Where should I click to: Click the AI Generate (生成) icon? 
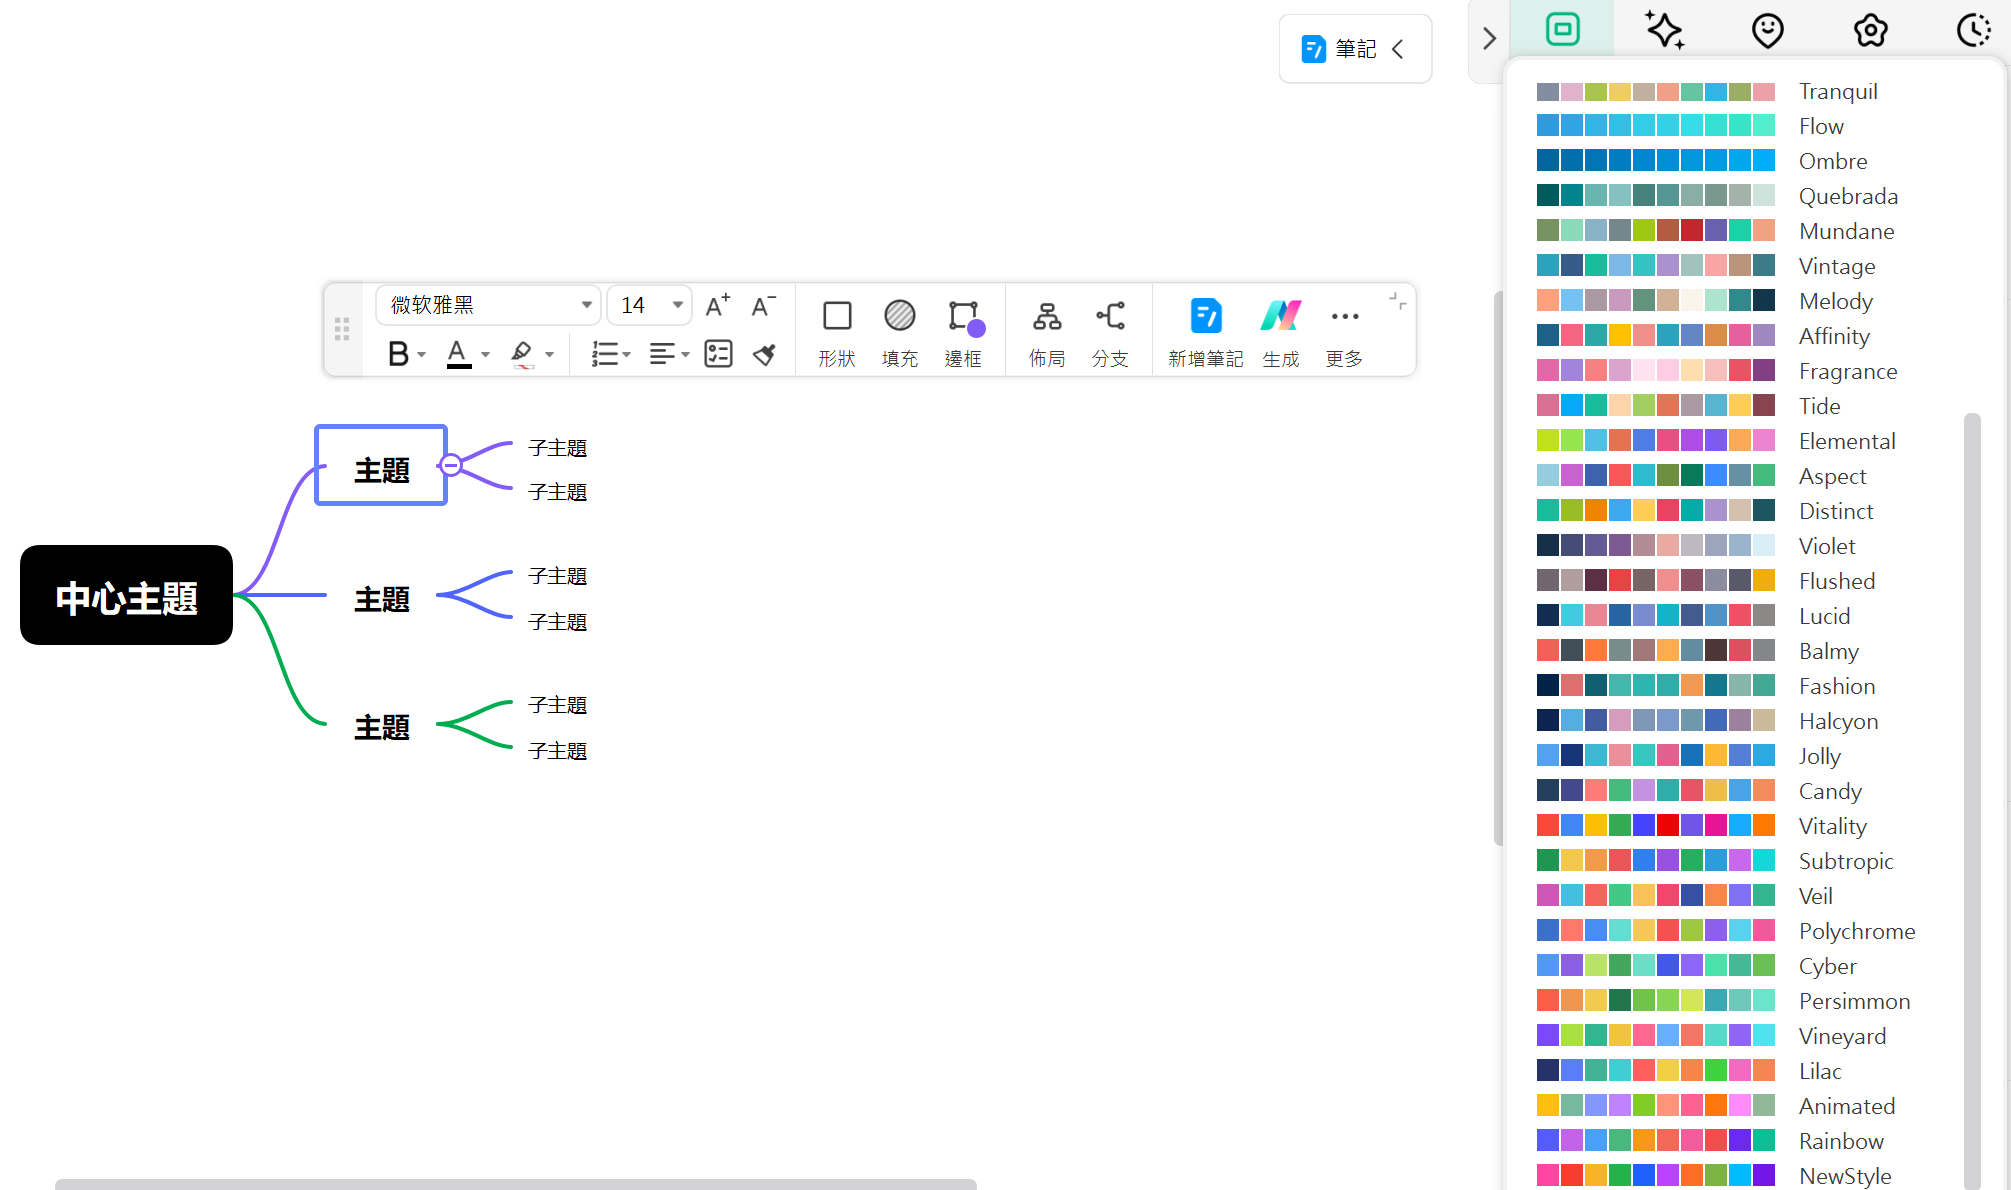point(1281,317)
